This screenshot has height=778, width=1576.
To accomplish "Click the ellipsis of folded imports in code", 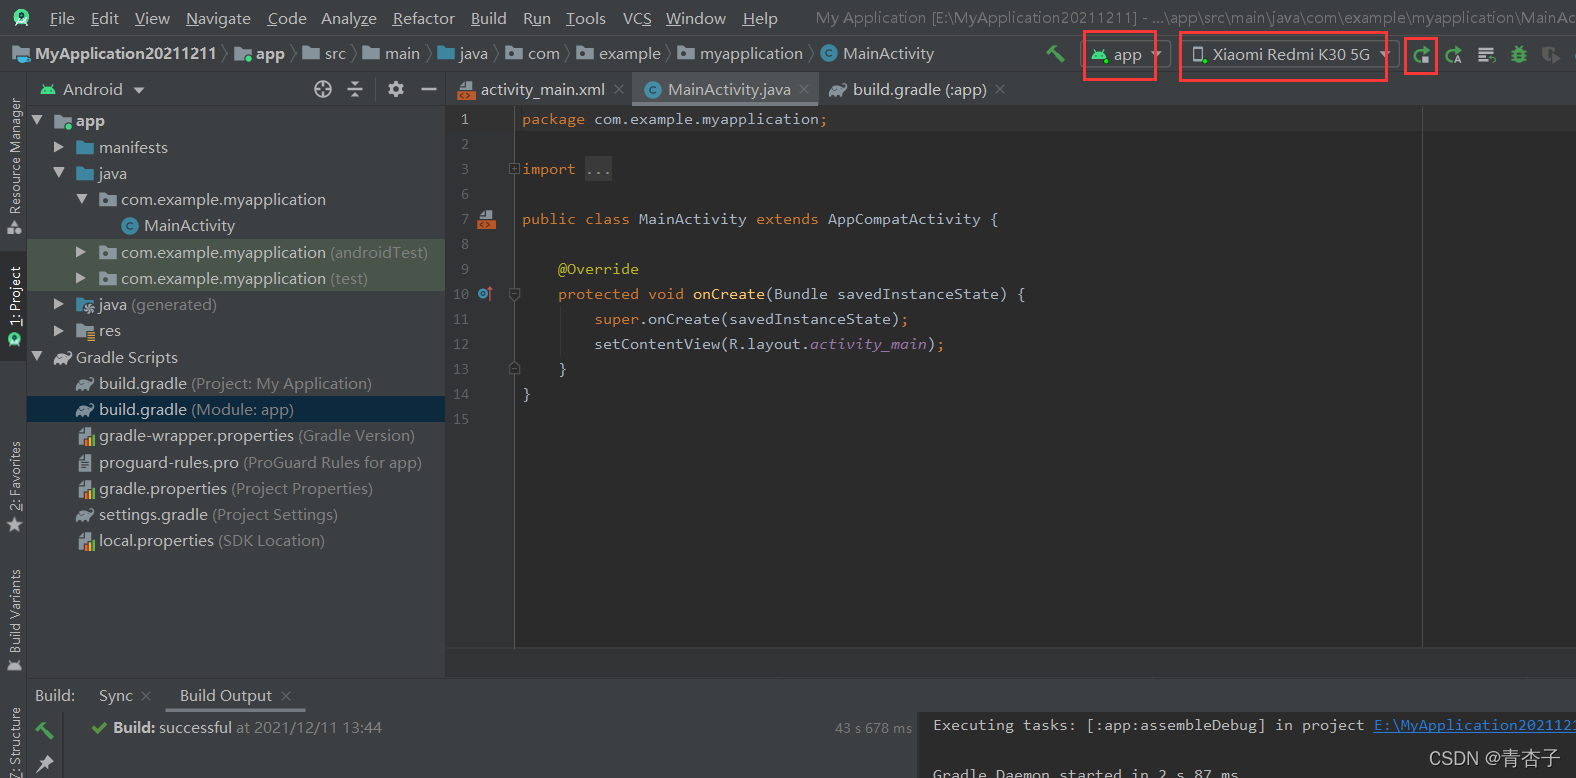I will click(598, 169).
